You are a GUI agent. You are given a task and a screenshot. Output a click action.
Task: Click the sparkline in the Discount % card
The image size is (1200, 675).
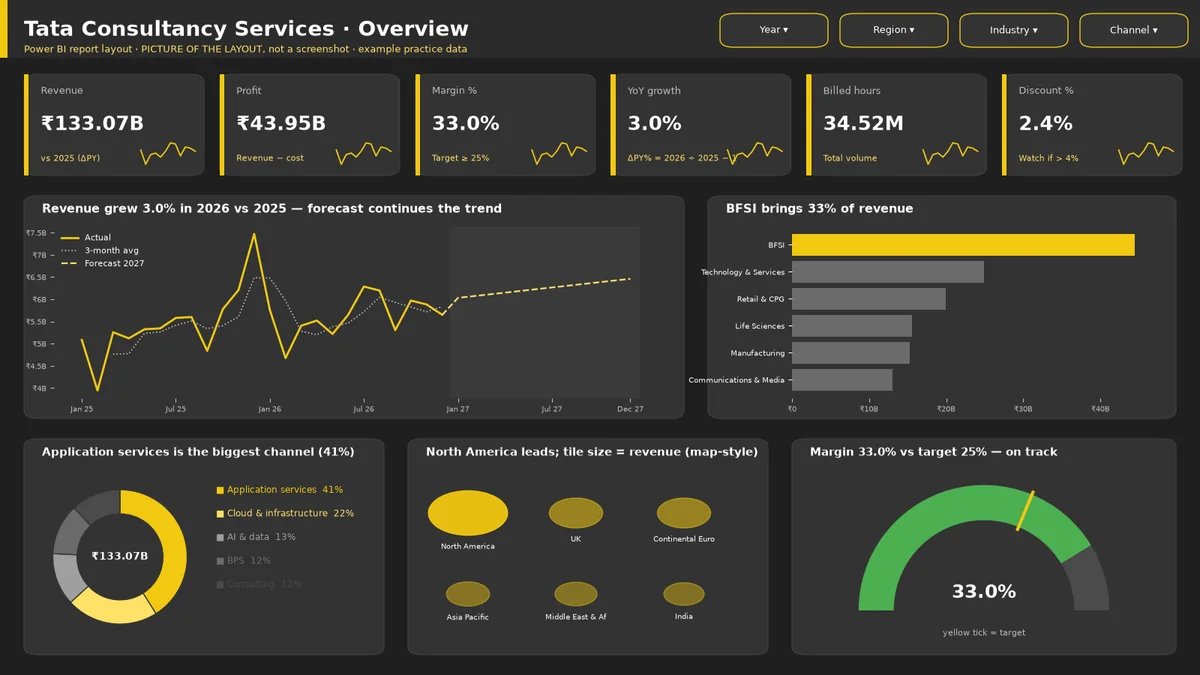(1146, 153)
